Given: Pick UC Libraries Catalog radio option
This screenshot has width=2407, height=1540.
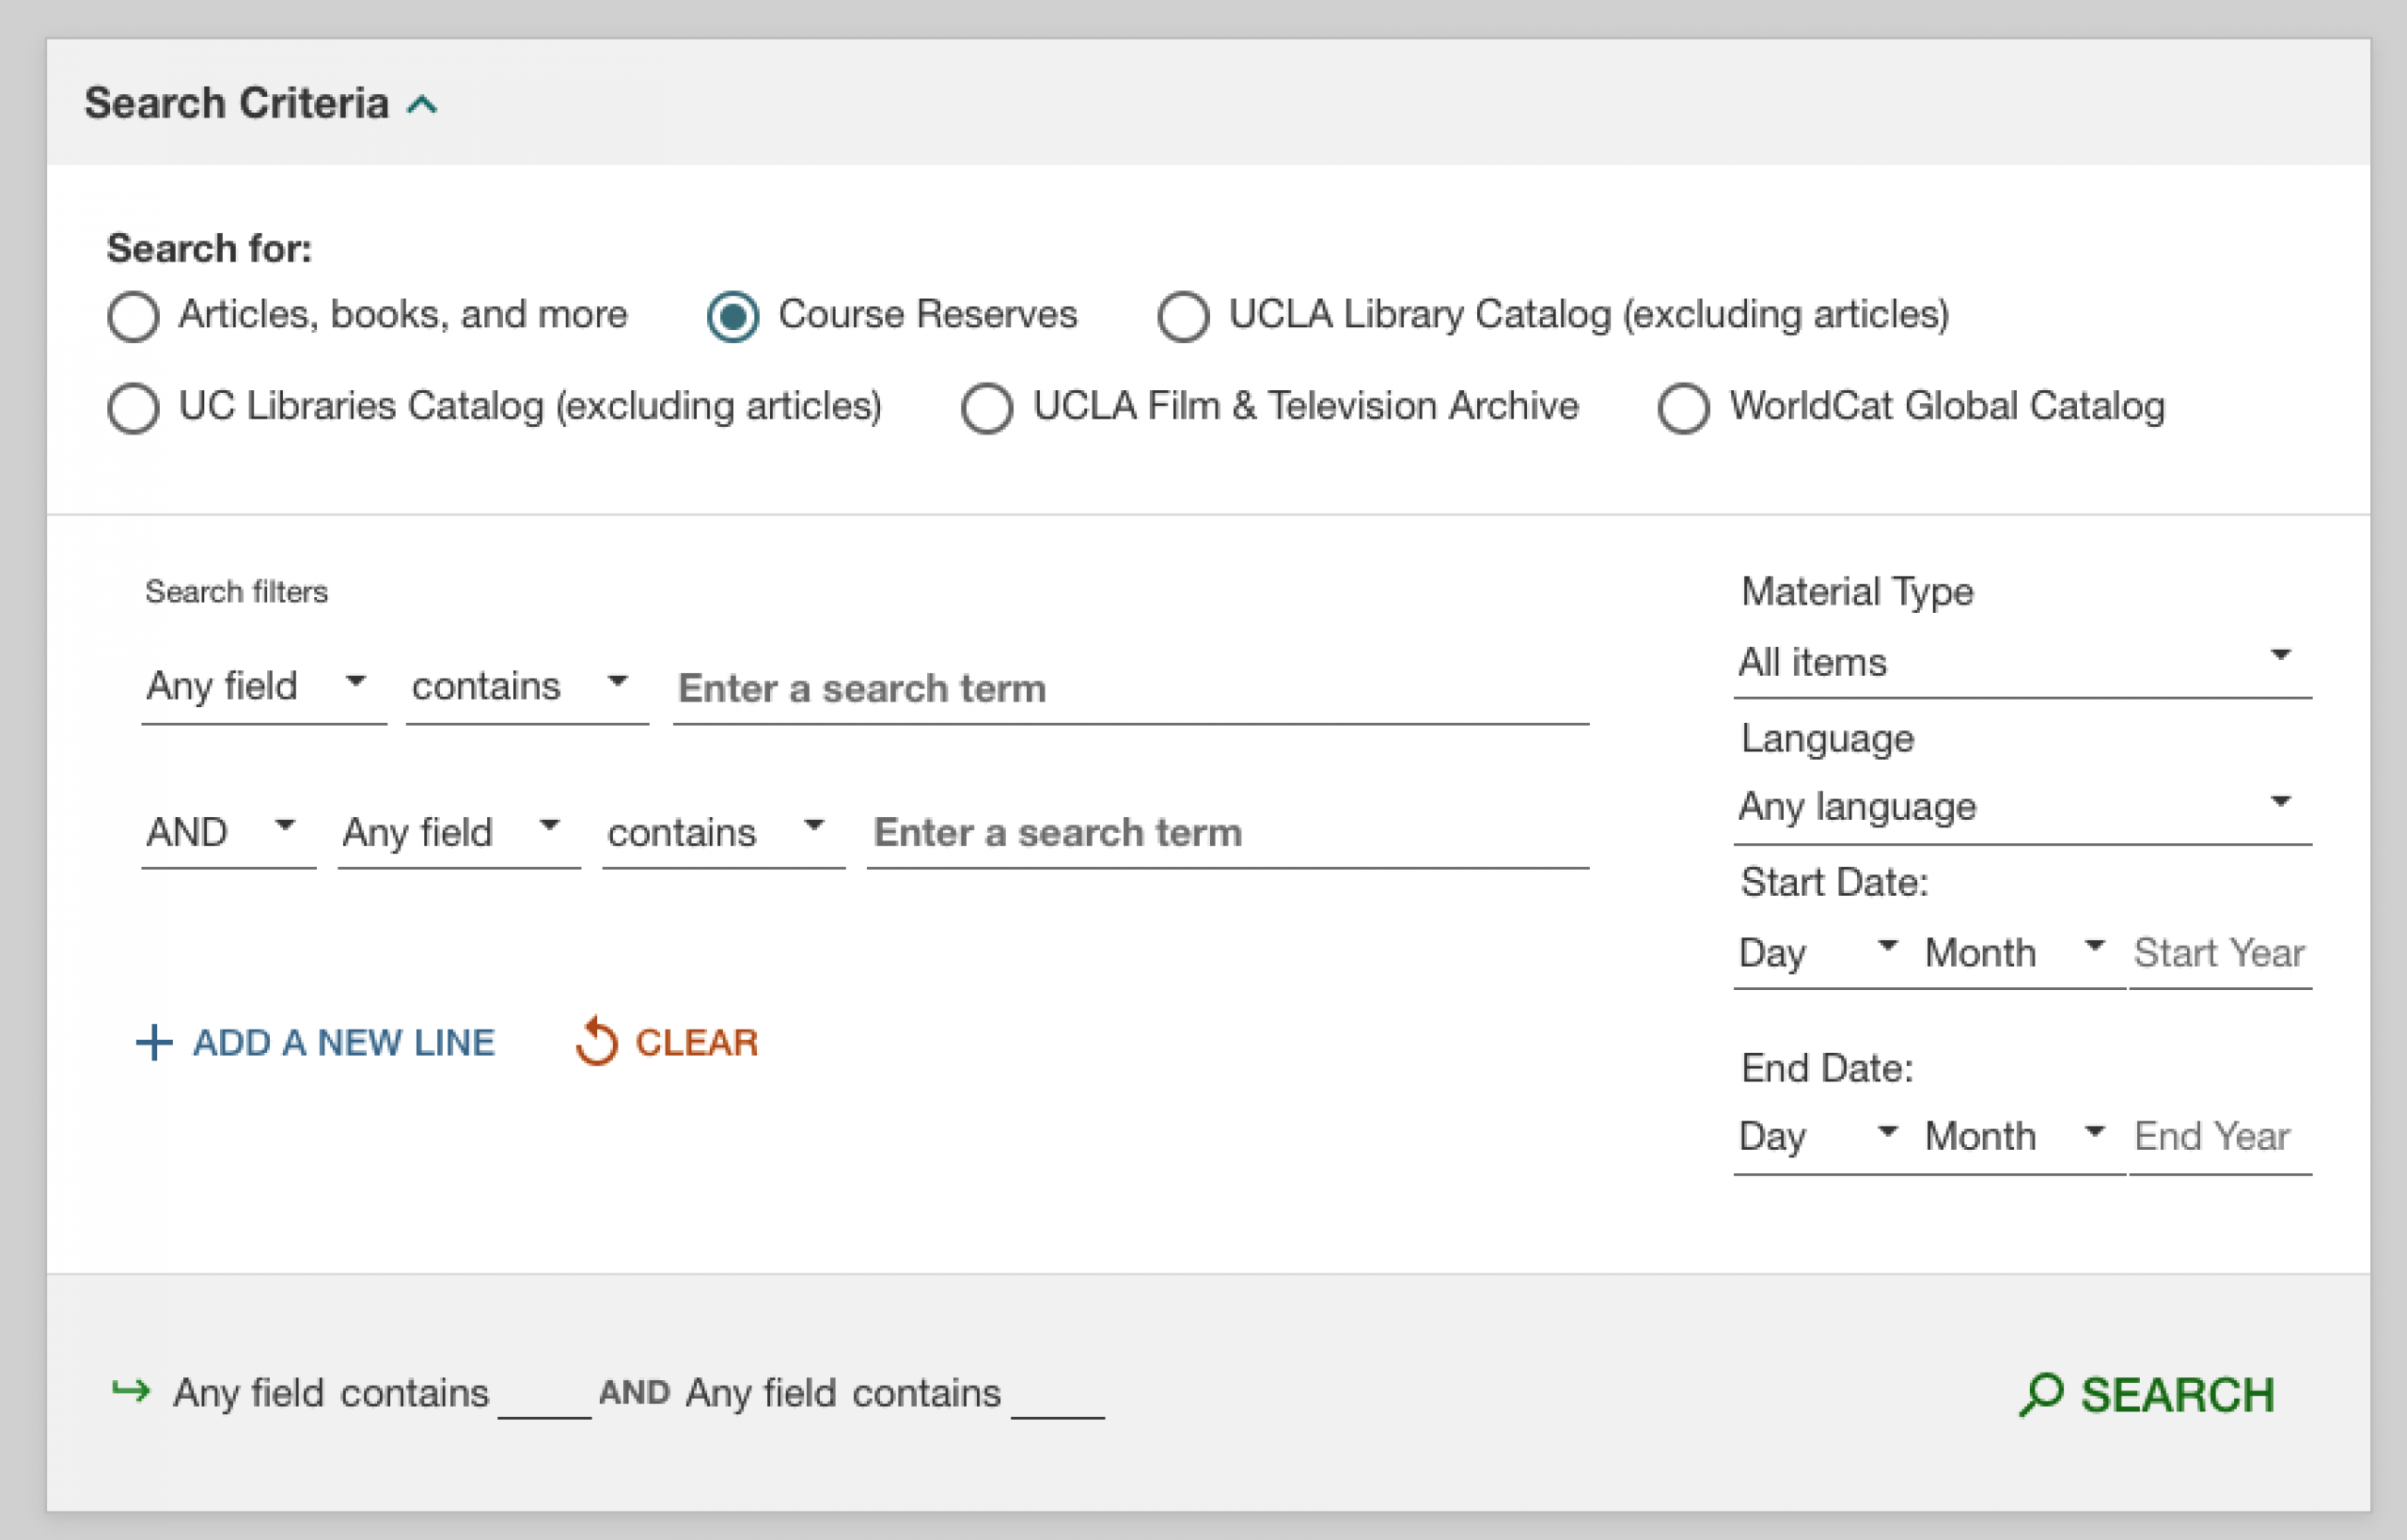Looking at the screenshot, I should point(133,408).
